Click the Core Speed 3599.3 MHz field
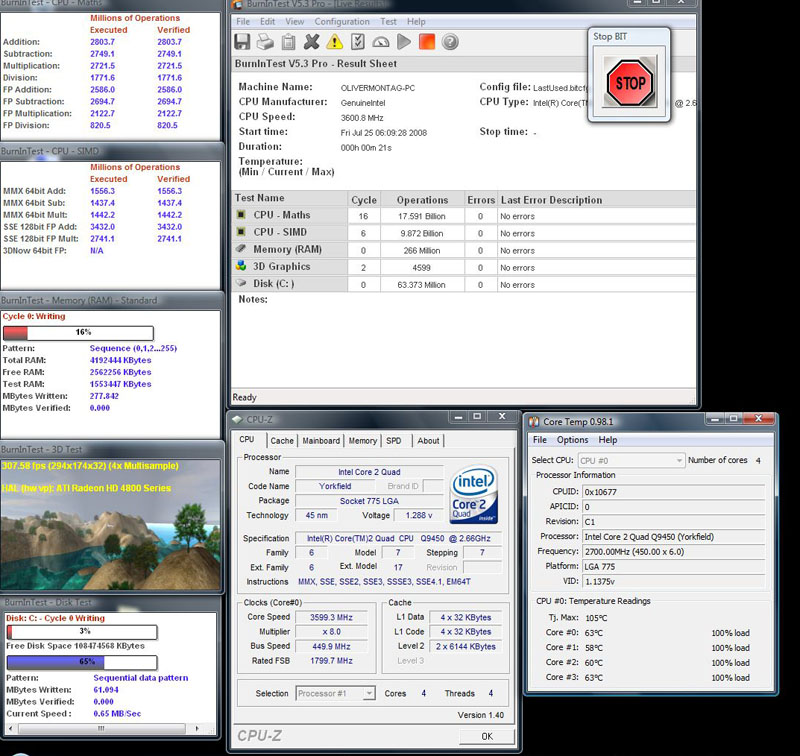Screen dimensions: 800x756 tap(331, 617)
